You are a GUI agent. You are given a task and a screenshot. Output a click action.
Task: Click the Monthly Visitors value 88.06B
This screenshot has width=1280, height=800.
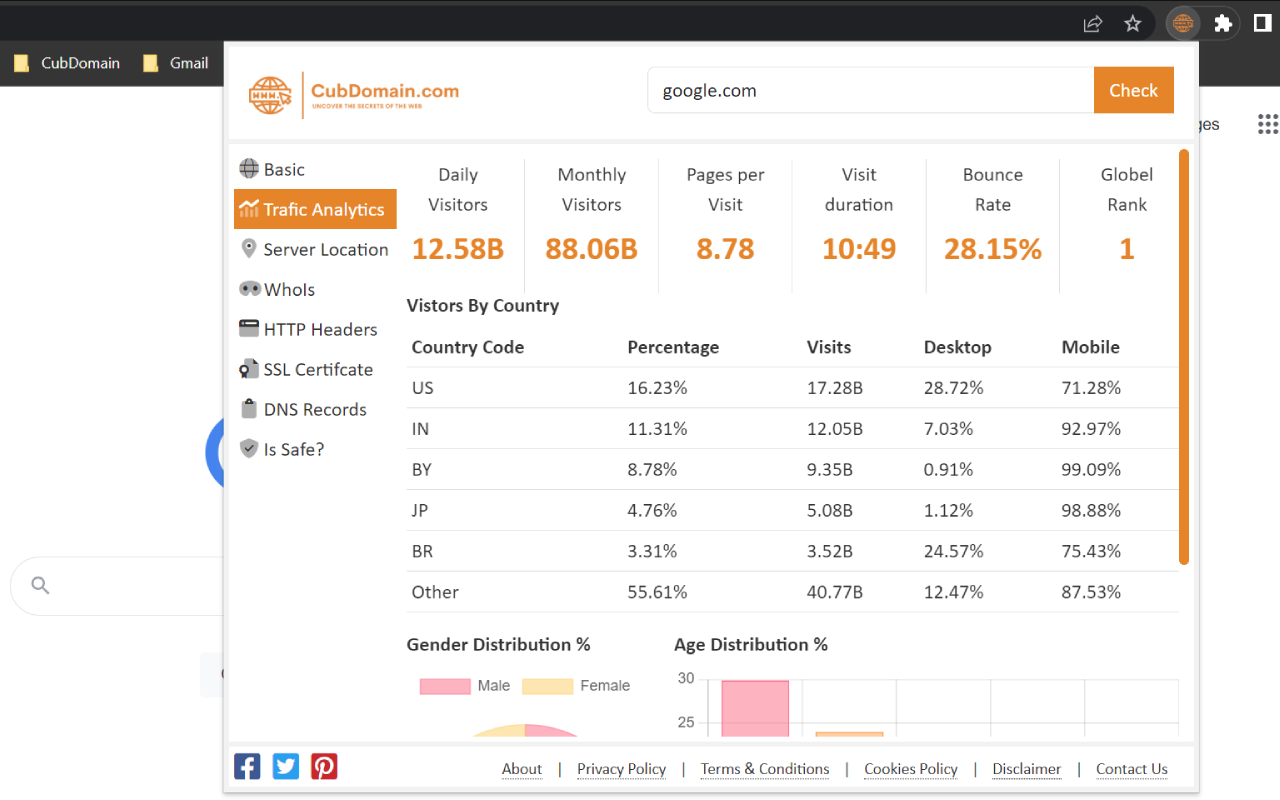[x=592, y=249]
